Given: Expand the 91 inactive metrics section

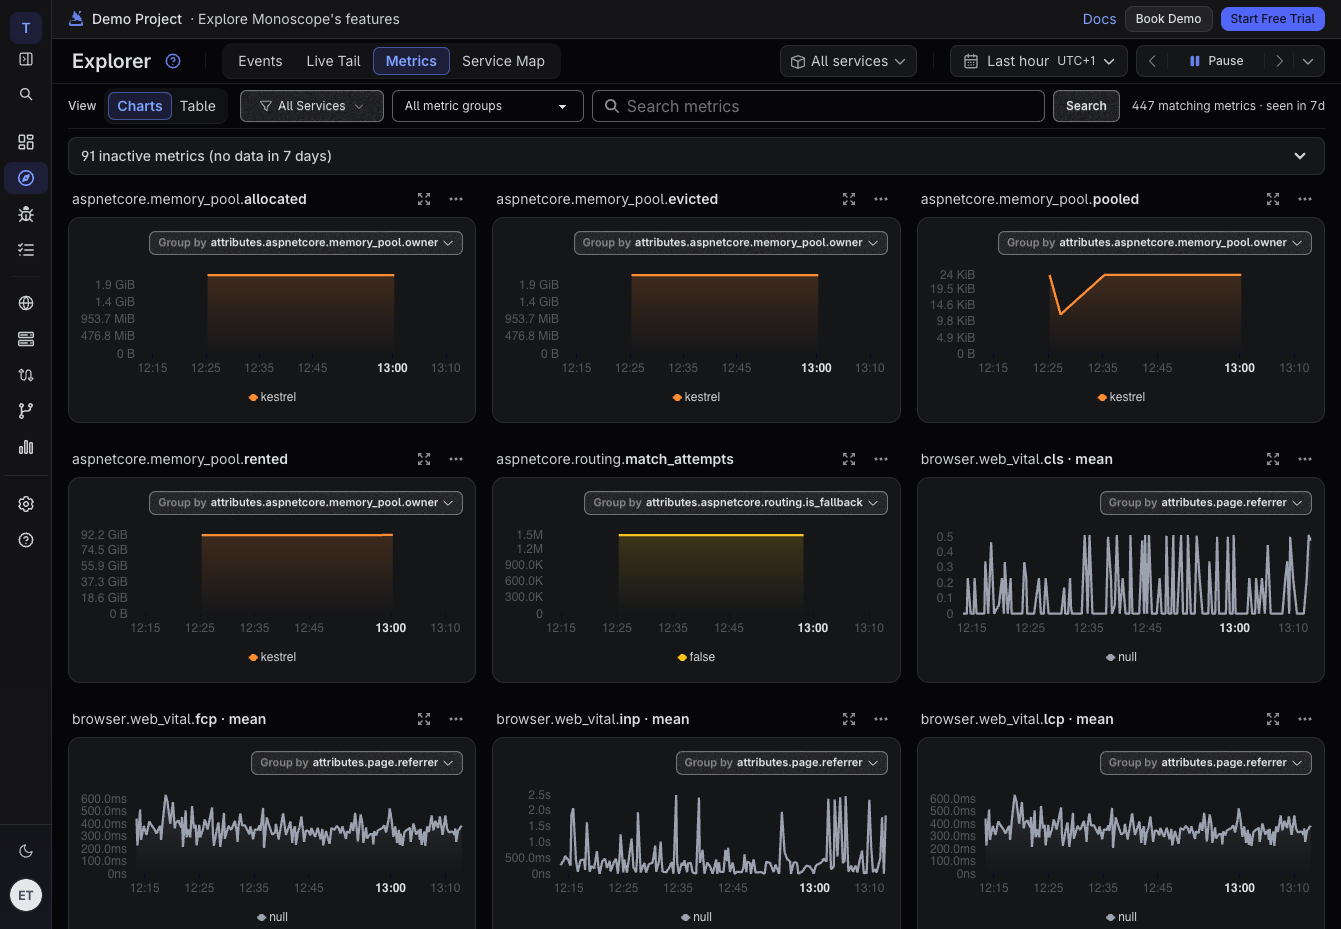Looking at the screenshot, I should point(696,156).
